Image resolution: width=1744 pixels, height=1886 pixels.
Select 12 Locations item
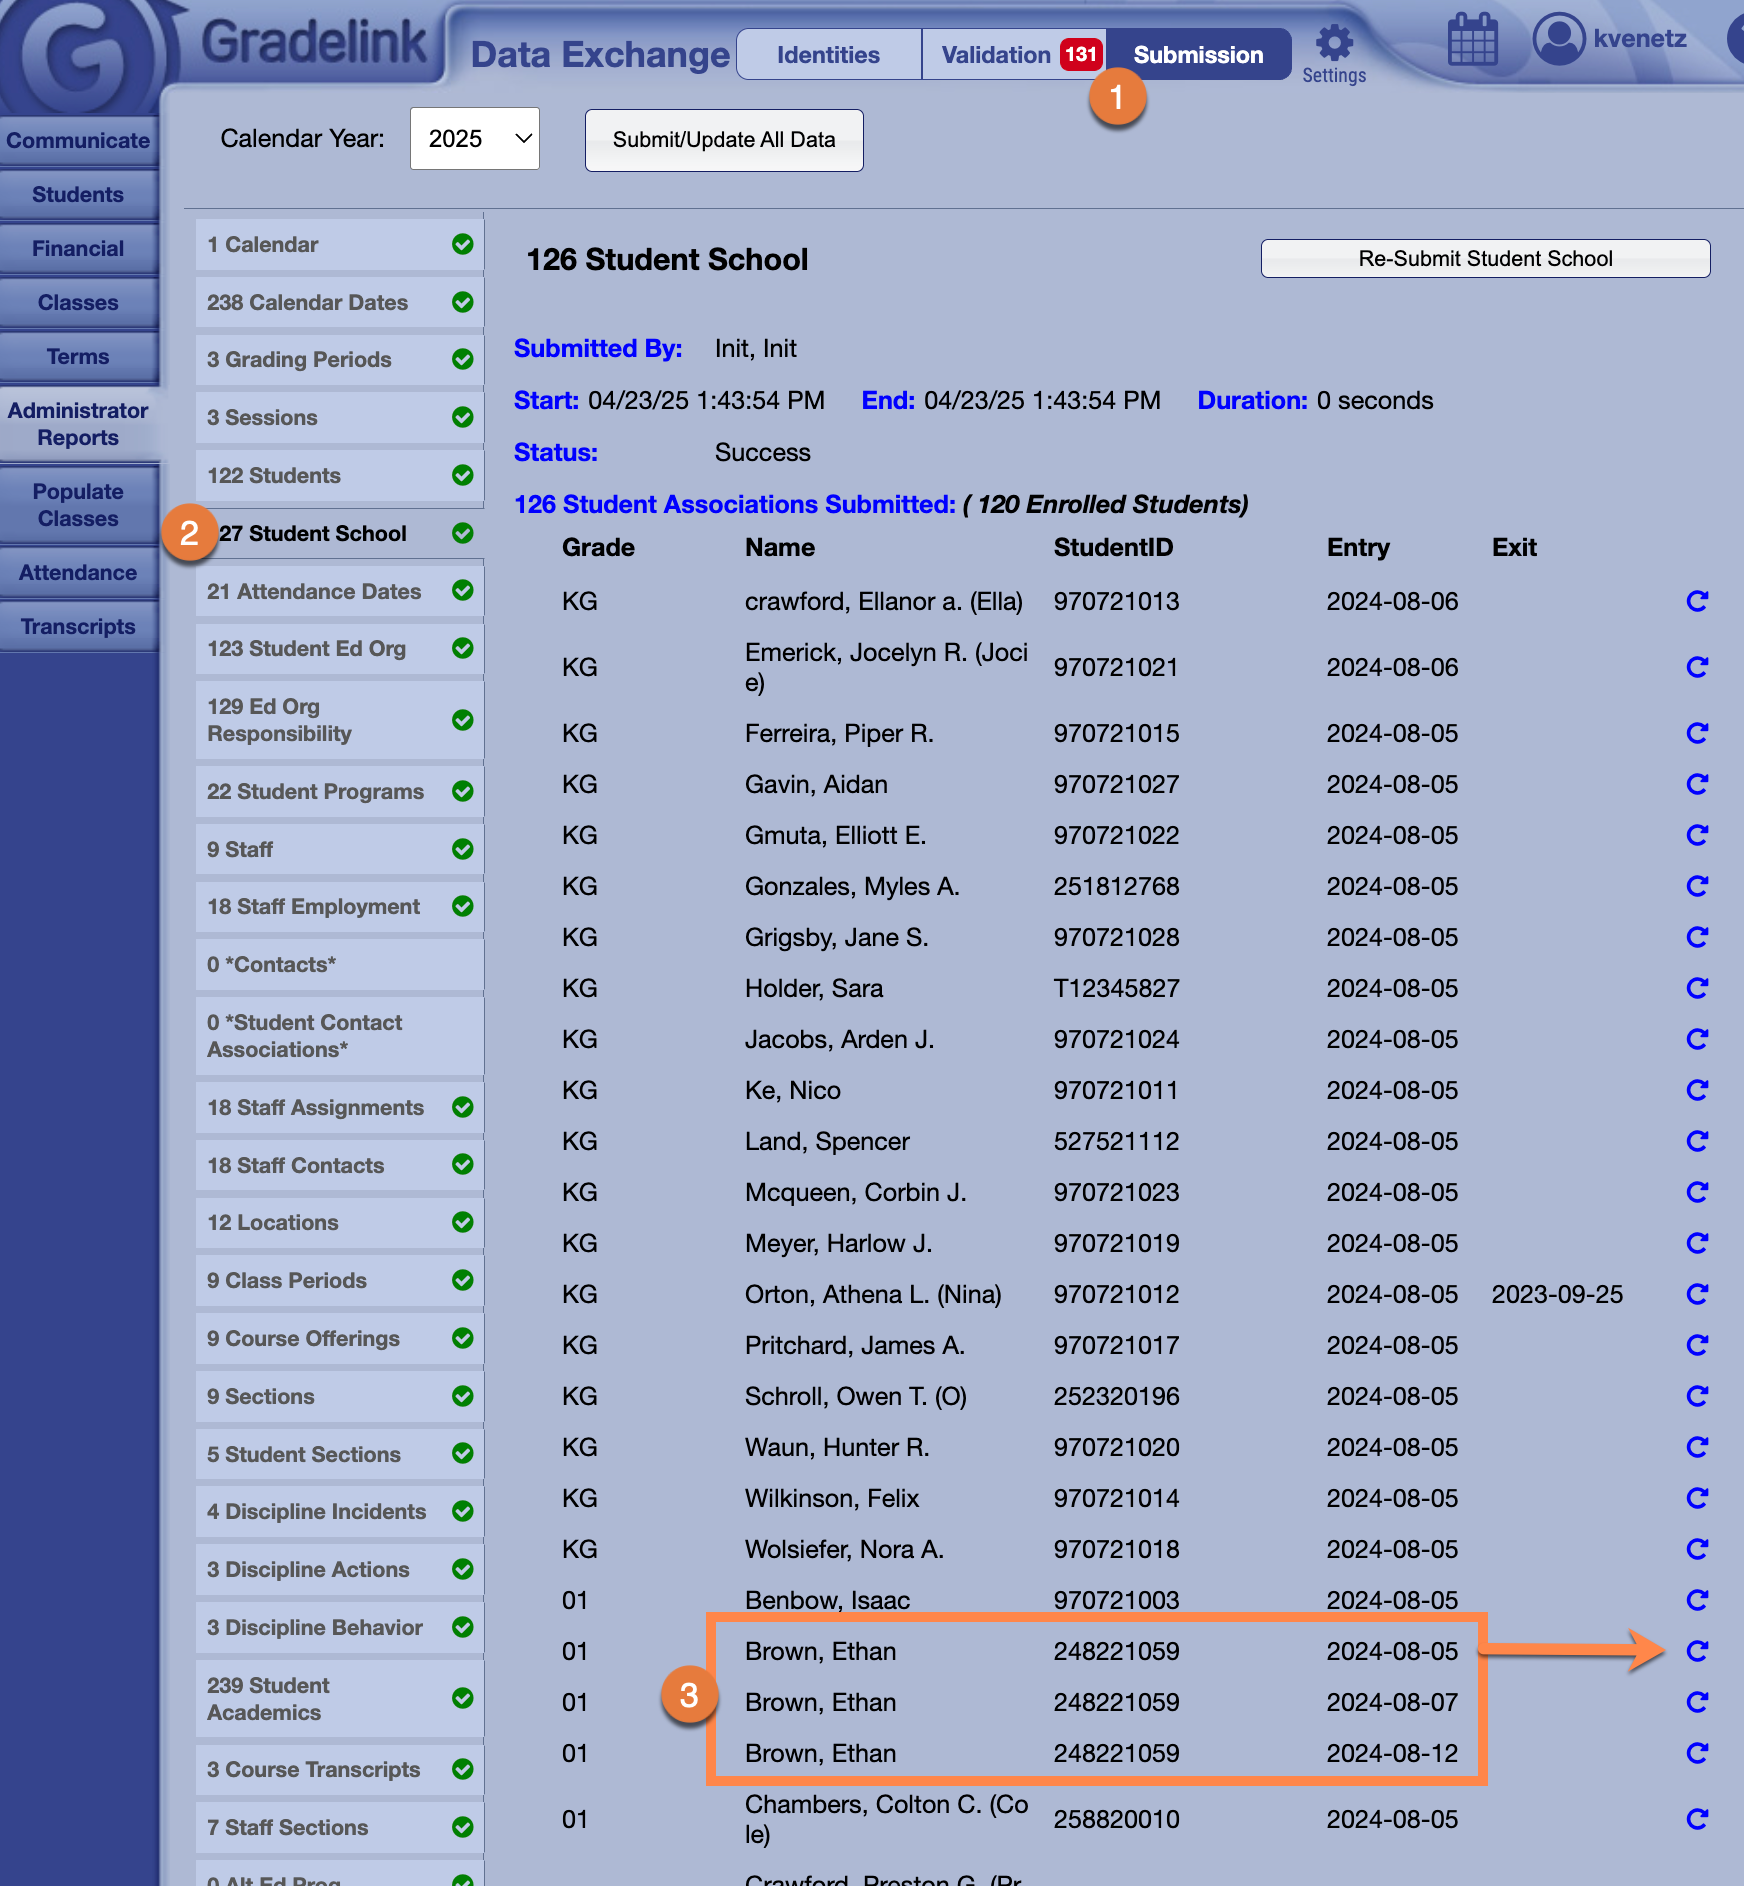point(340,1223)
